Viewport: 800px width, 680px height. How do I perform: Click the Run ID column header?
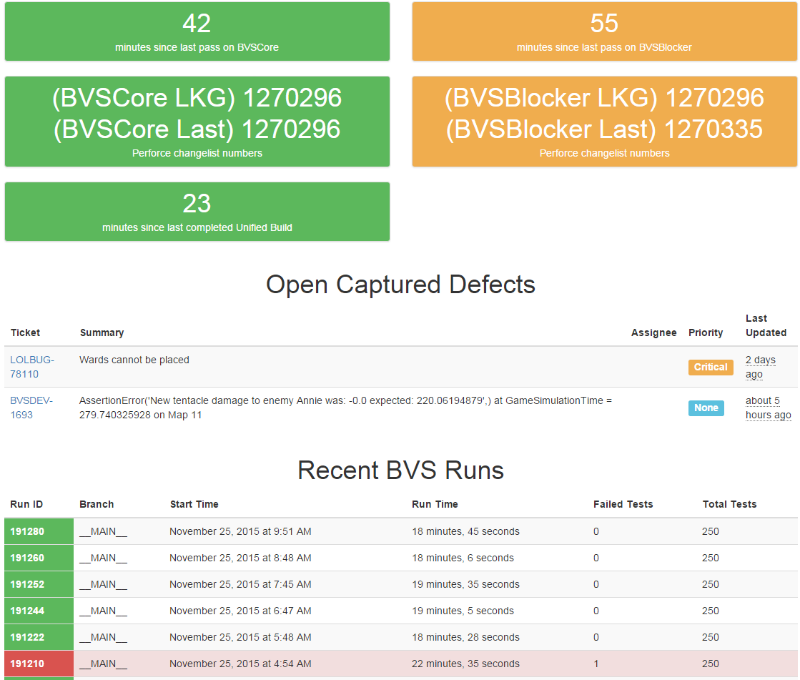27,504
